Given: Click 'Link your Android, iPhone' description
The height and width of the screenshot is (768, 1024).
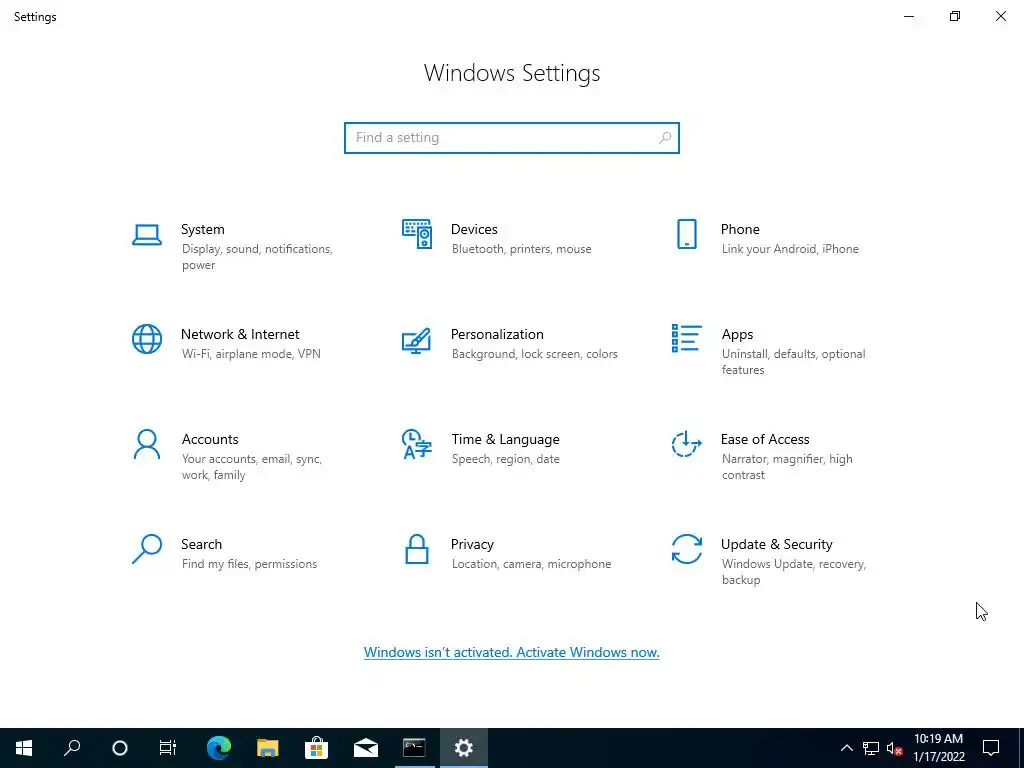Looking at the screenshot, I should pos(790,249).
